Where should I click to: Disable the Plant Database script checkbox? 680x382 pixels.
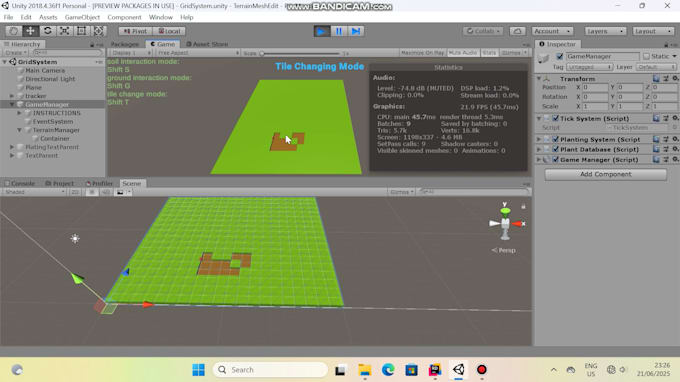click(556, 149)
